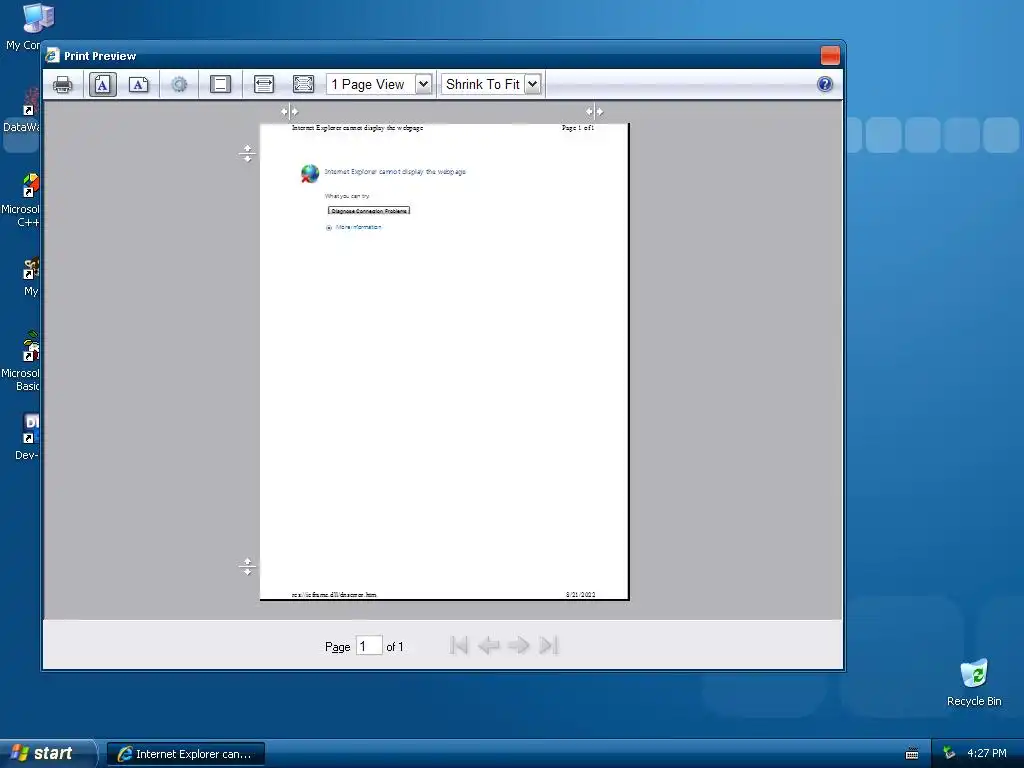The height and width of the screenshot is (768, 1024).
Task: Click the left margin adjust handle
Action: pos(289,112)
